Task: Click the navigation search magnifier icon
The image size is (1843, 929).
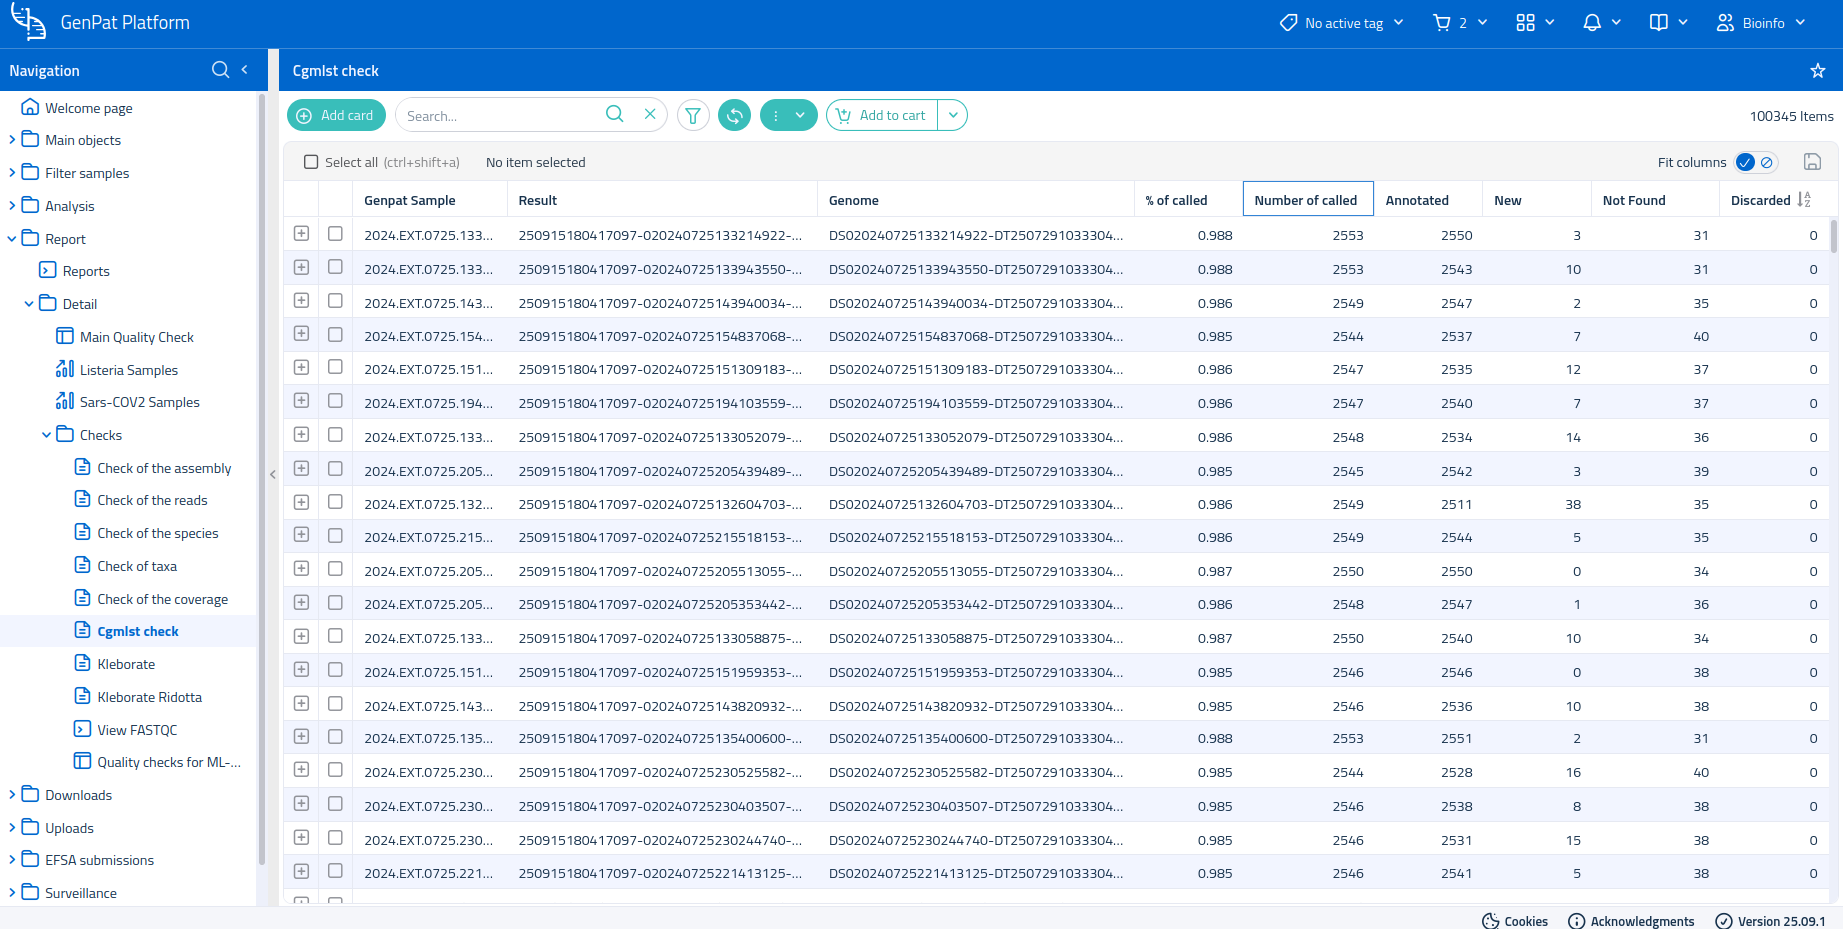Action: click(220, 70)
